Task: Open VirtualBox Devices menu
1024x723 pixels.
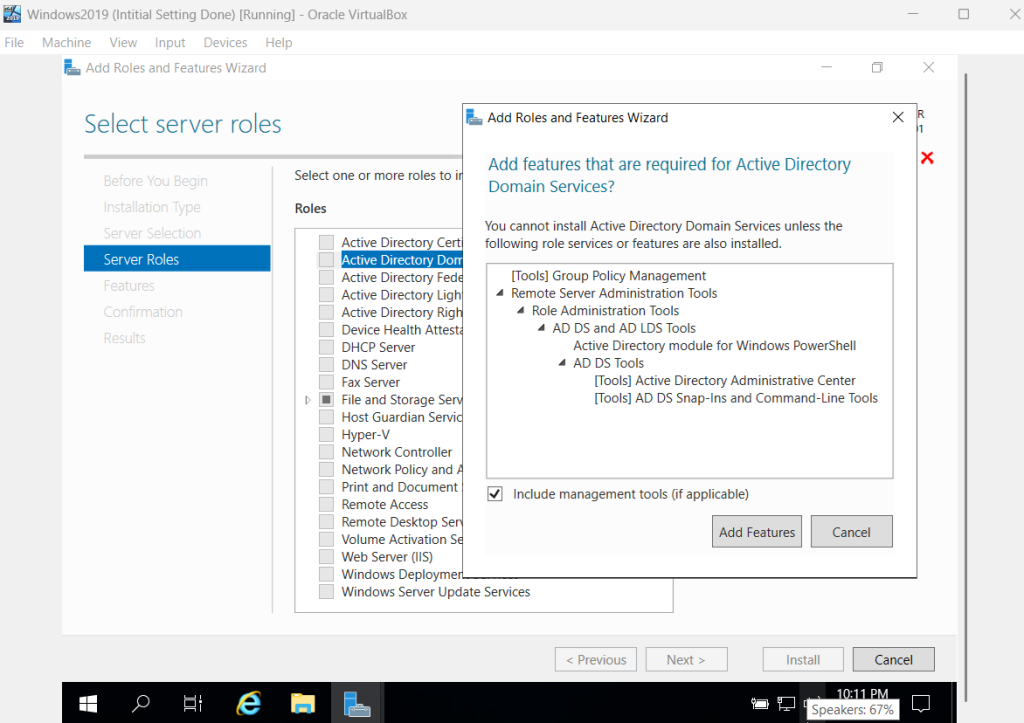Action: tap(225, 42)
